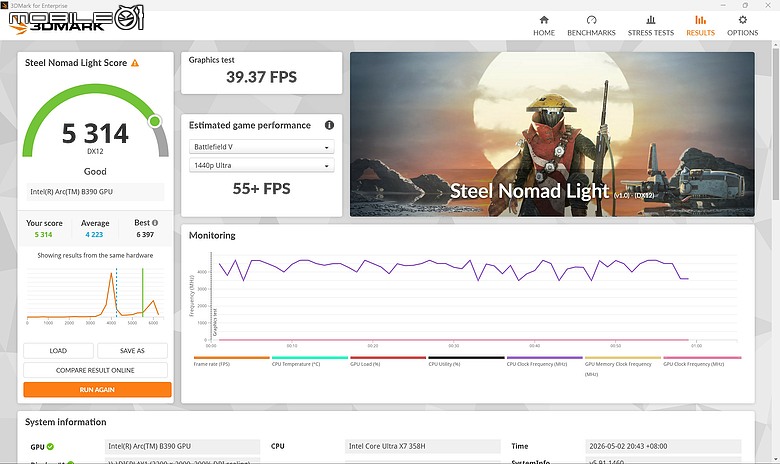Screen dimensions: 780x464
Task: Click the Best score value 6 397
Action: pyautogui.click(x=145, y=235)
